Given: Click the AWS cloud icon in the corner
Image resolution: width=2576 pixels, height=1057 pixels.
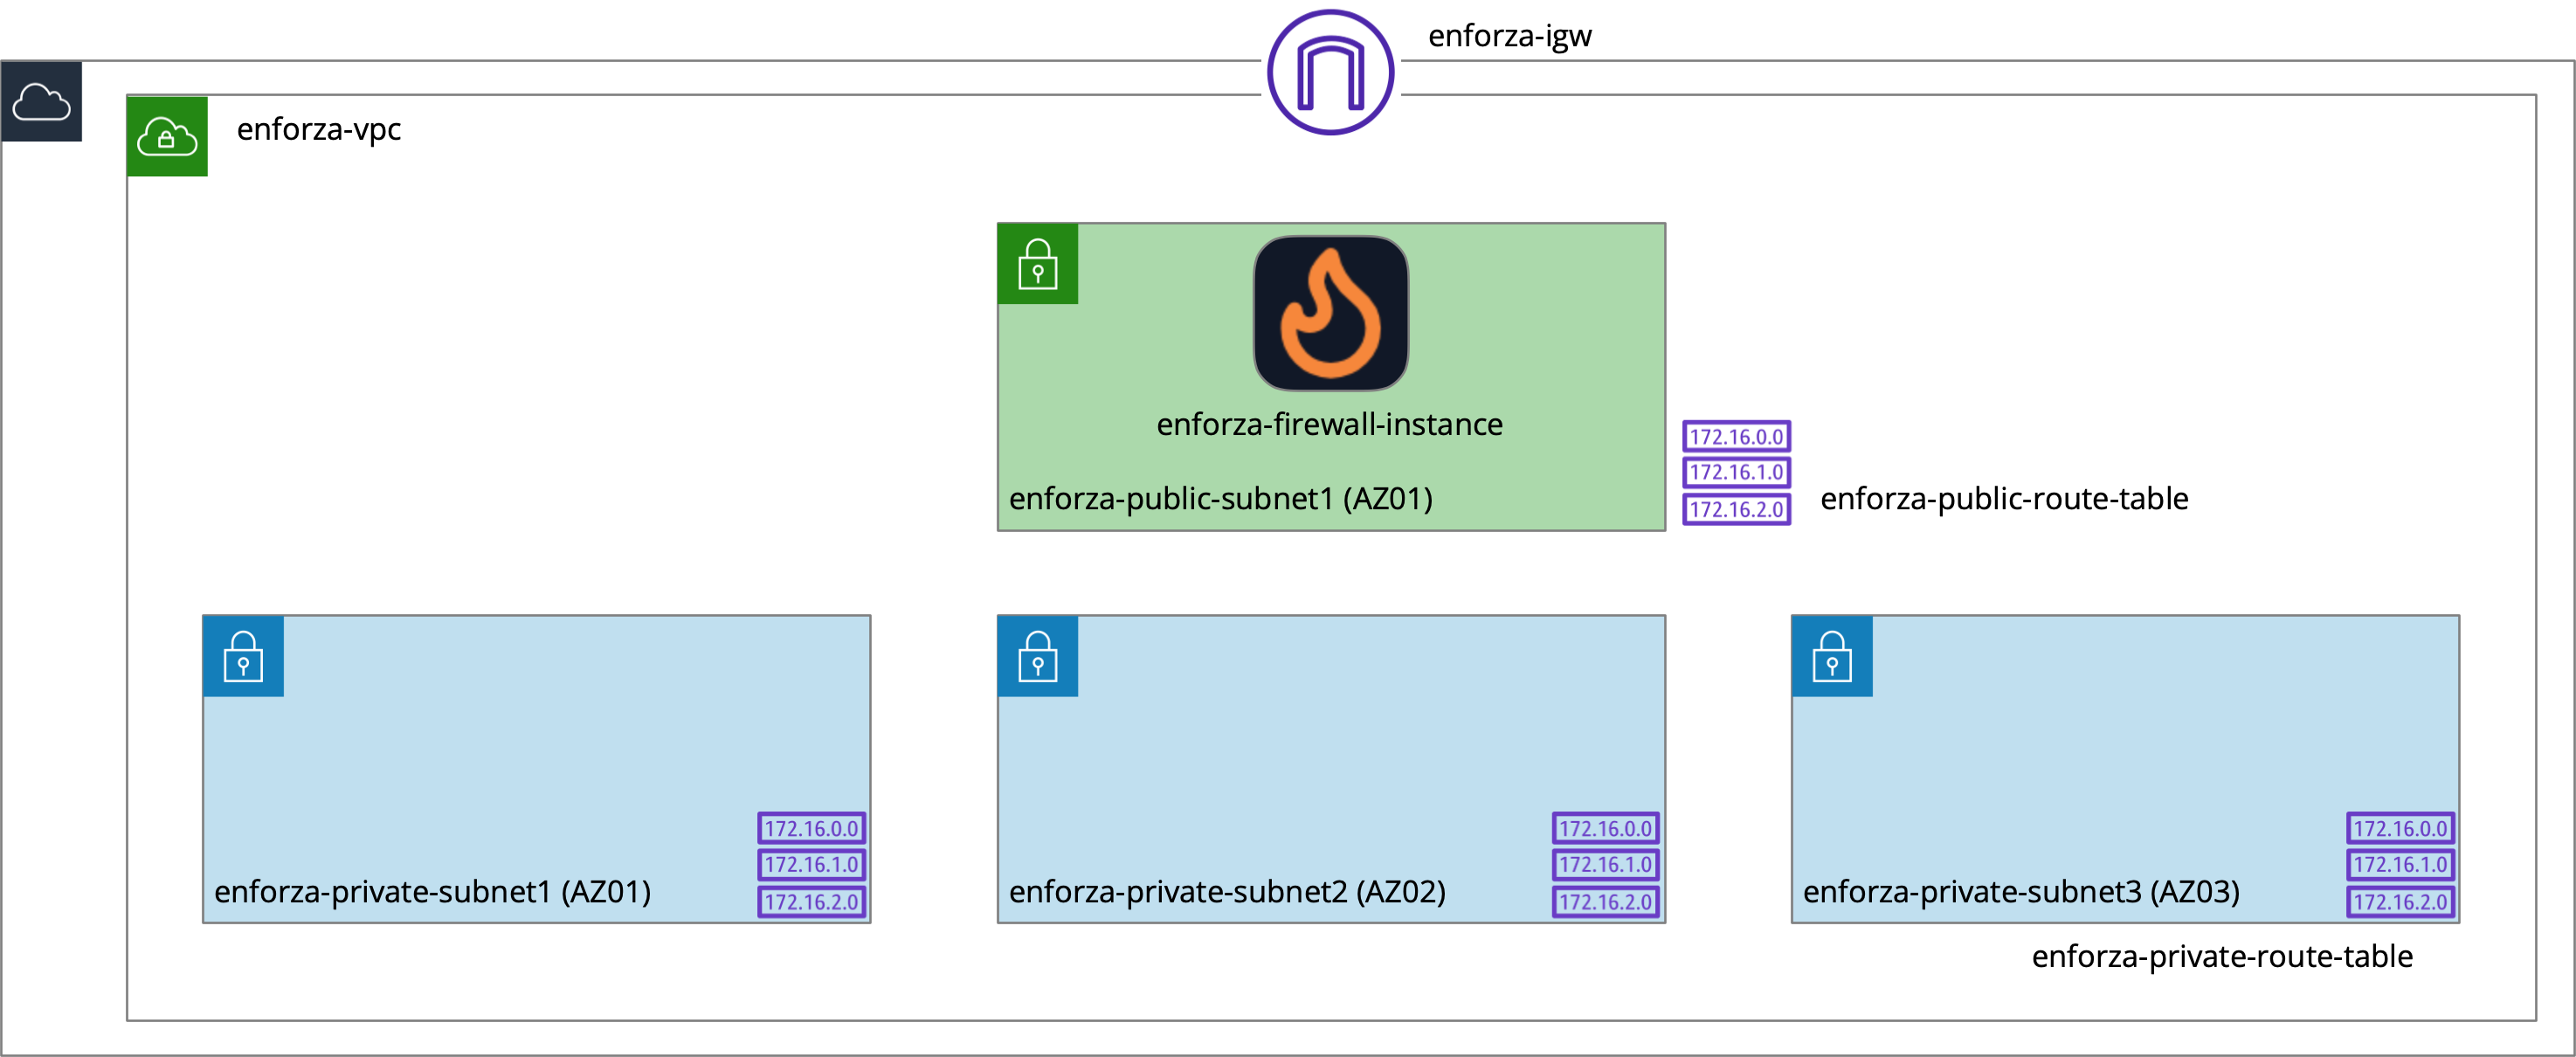Looking at the screenshot, I should tap(41, 102).
